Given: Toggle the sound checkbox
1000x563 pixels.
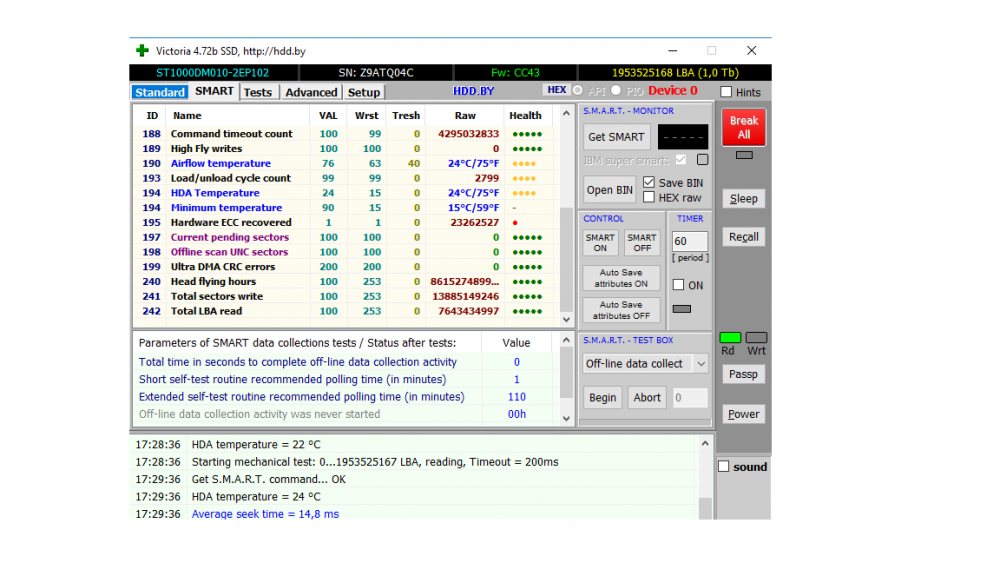Looking at the screenshot, I should coord(723,467).
